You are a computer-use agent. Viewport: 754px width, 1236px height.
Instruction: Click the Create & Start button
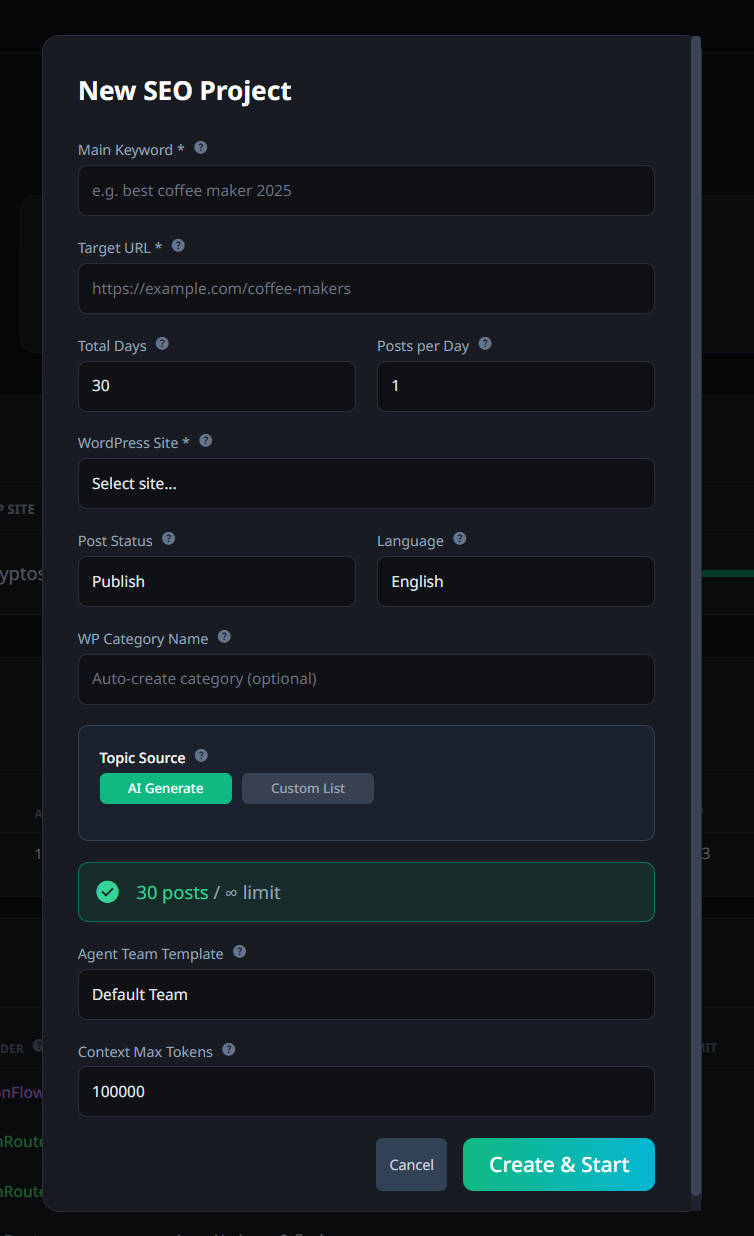click(558, 1164)
